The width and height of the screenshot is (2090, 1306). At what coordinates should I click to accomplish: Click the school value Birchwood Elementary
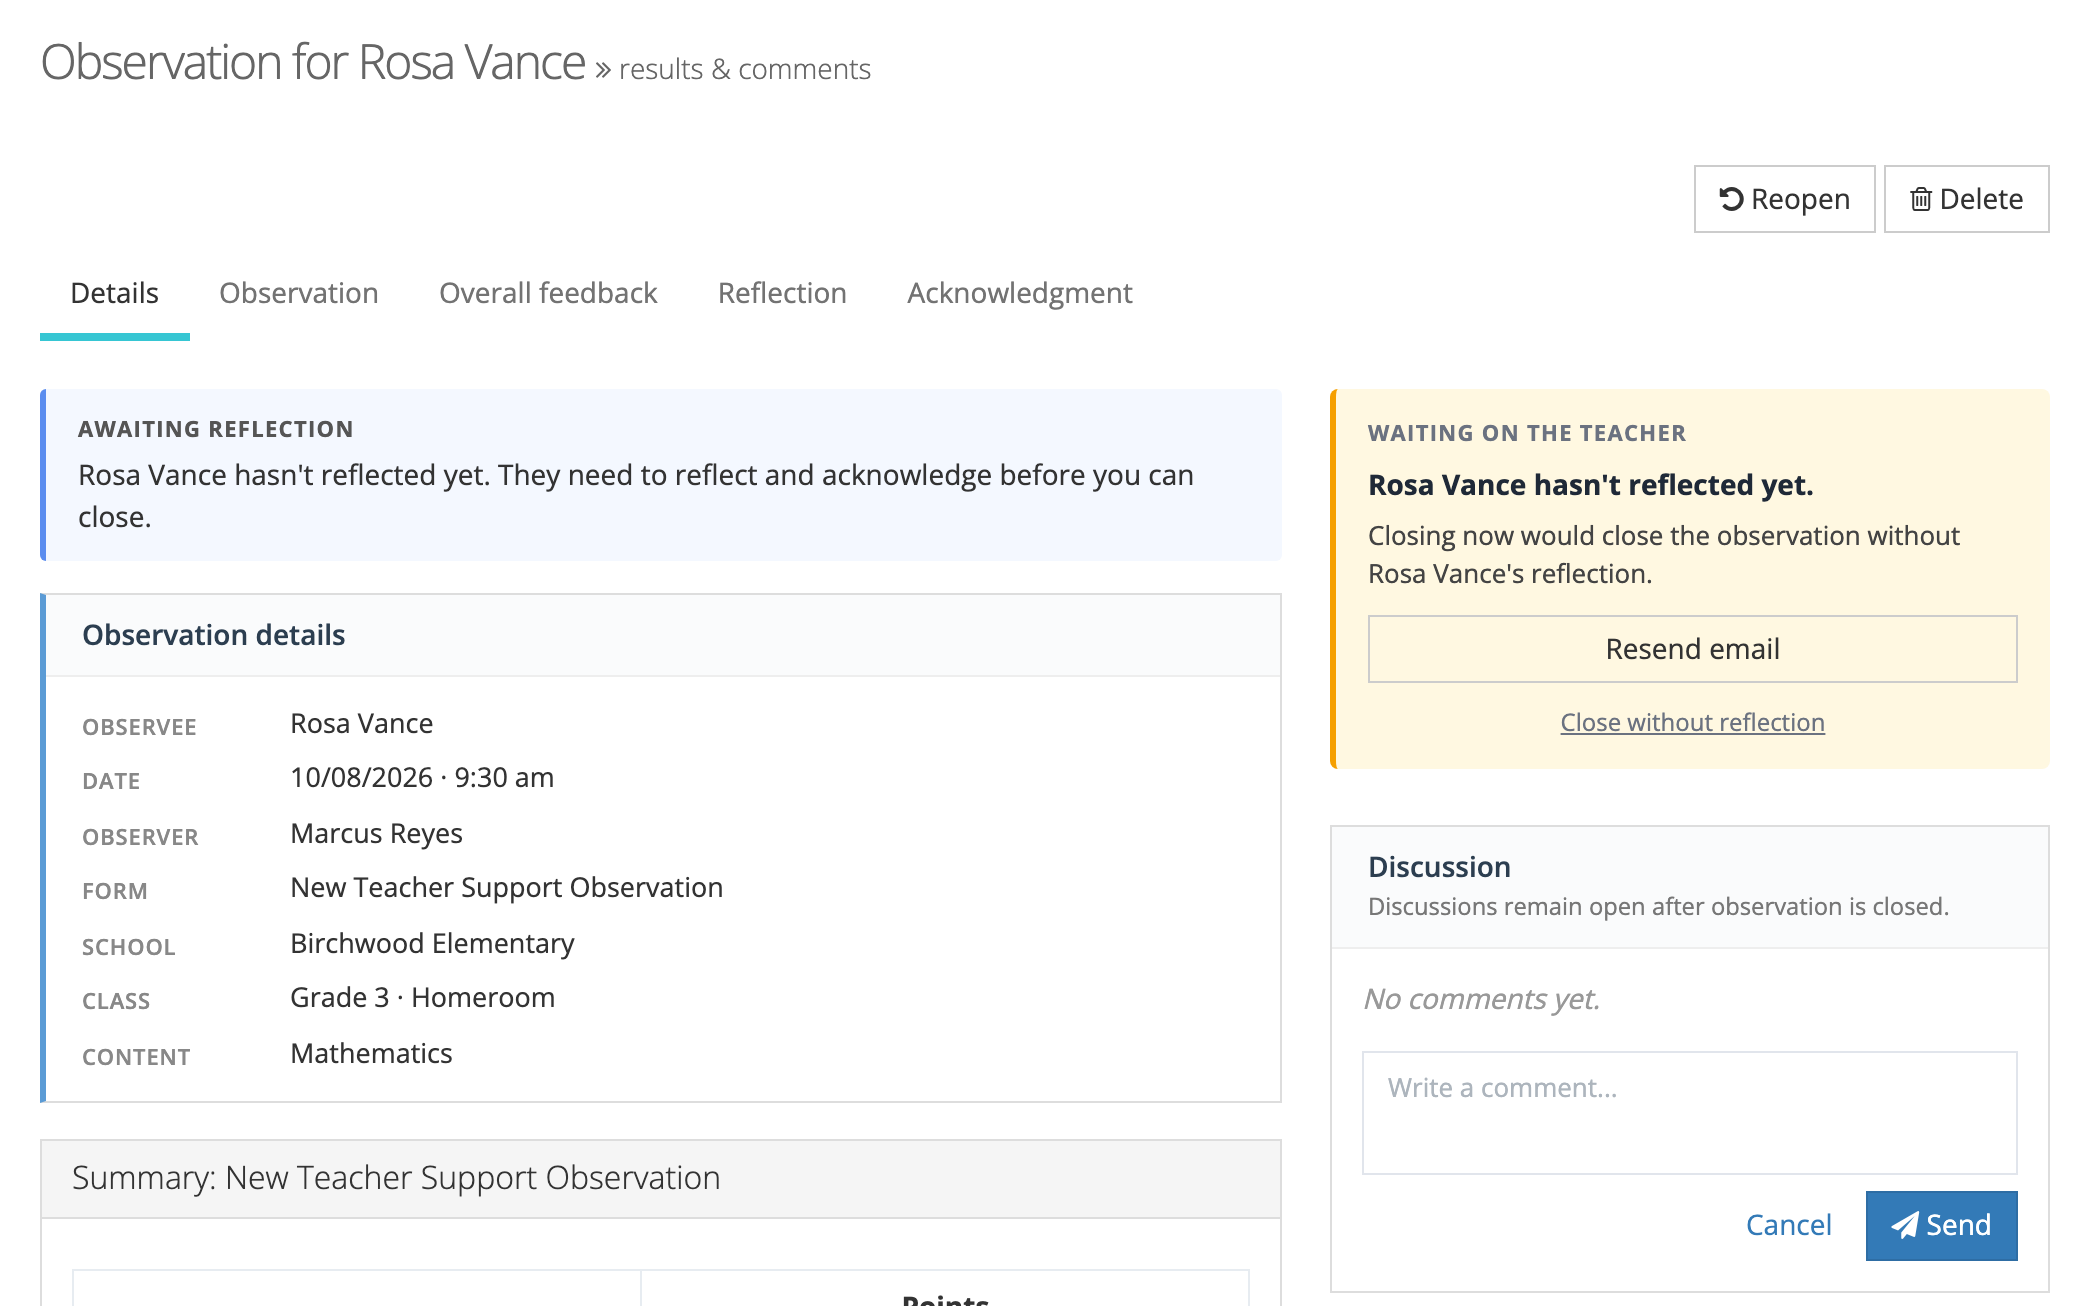[432, 943]
